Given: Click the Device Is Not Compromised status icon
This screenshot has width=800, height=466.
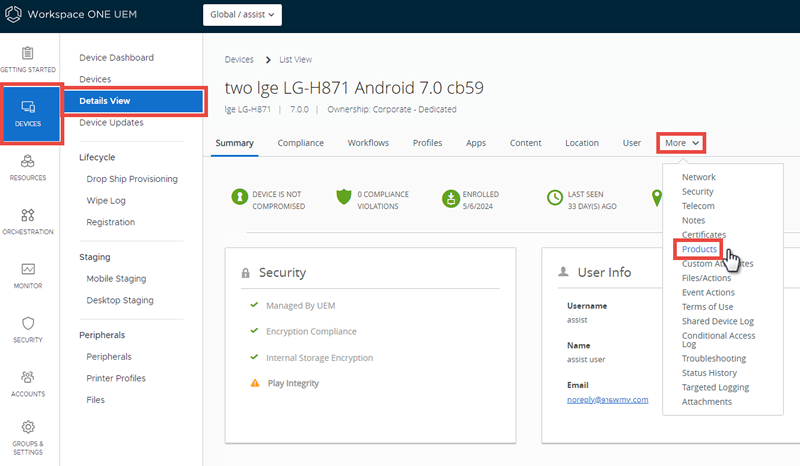Looking at the screenshot, I should coord(239,197).
